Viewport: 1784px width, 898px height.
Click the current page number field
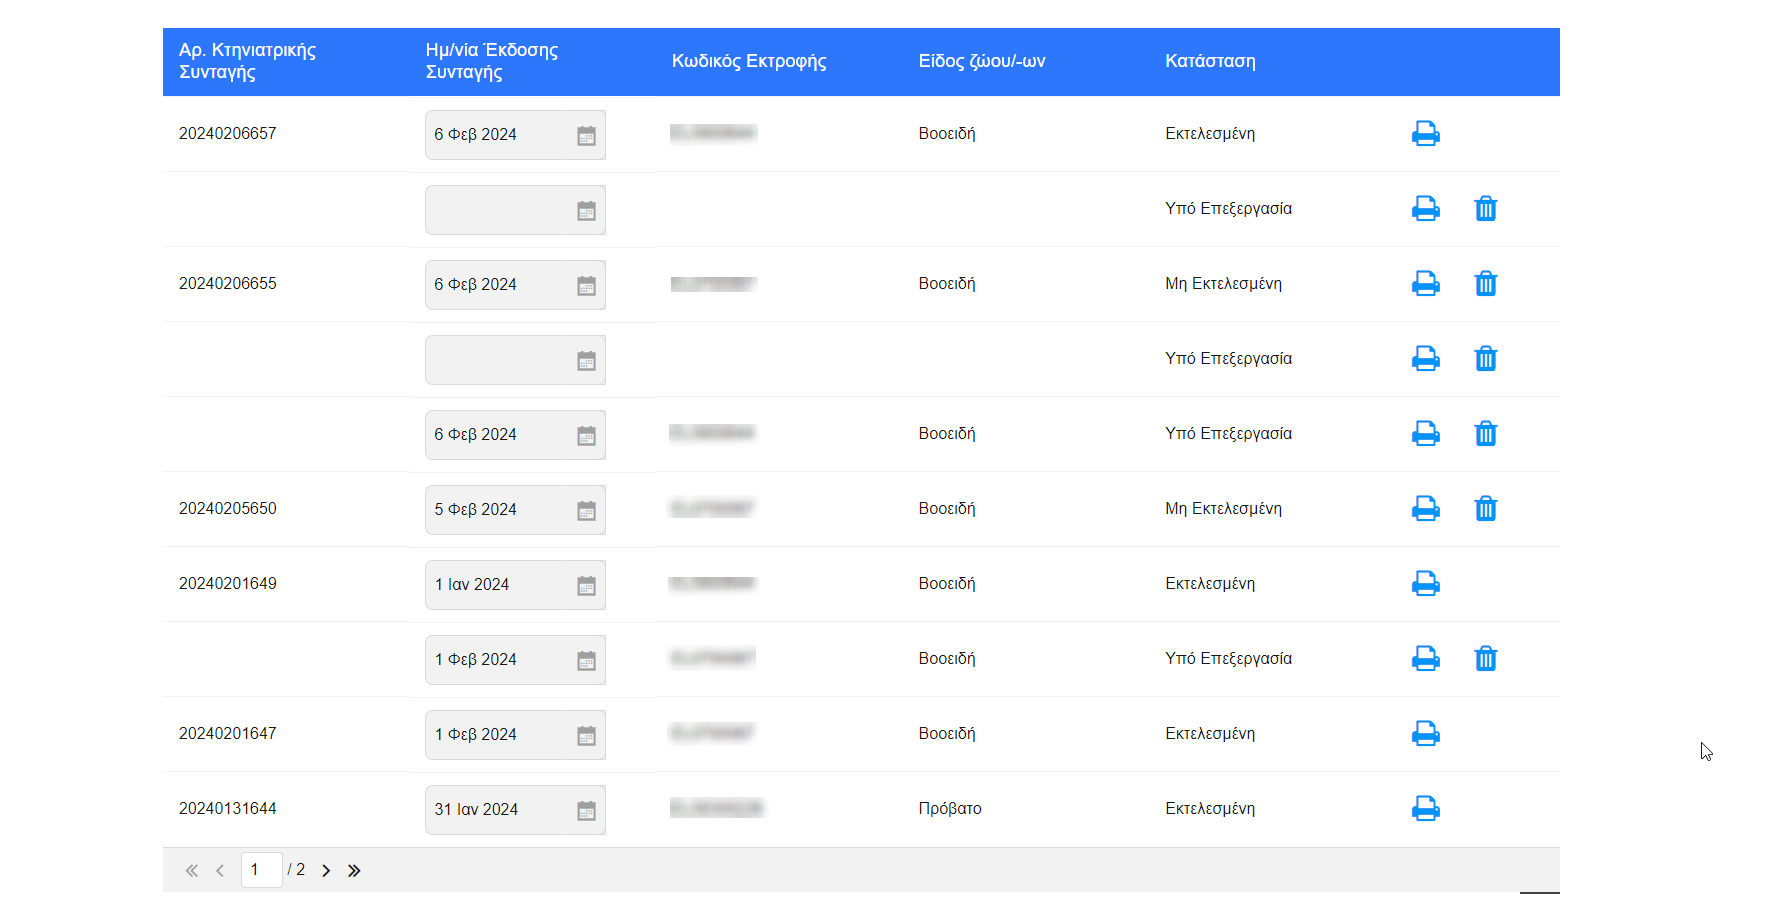coord(262,870)
